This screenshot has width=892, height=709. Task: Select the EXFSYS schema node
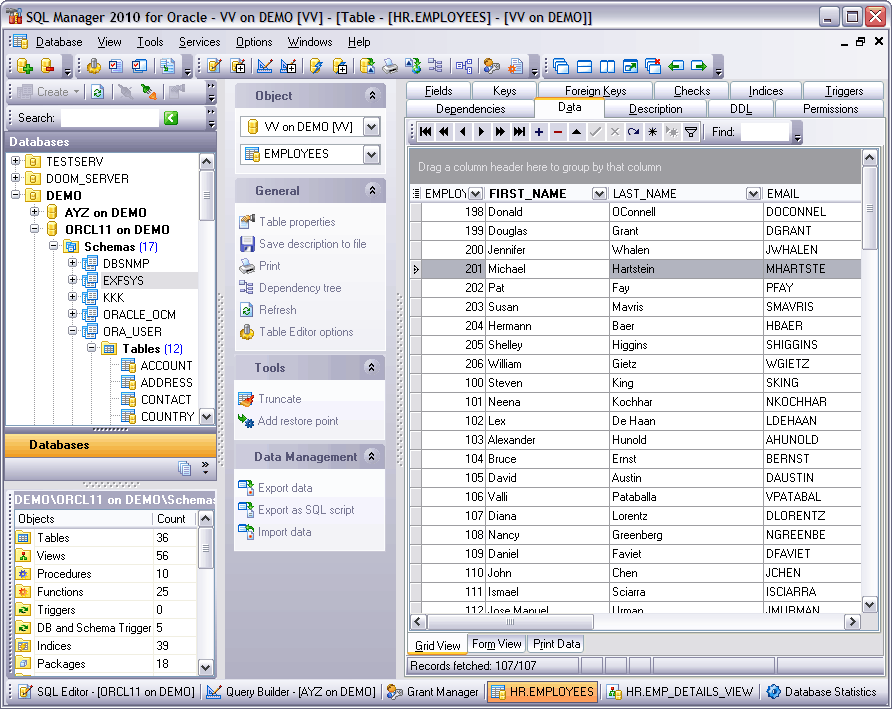pyautogui.click(x=123, y=281)
